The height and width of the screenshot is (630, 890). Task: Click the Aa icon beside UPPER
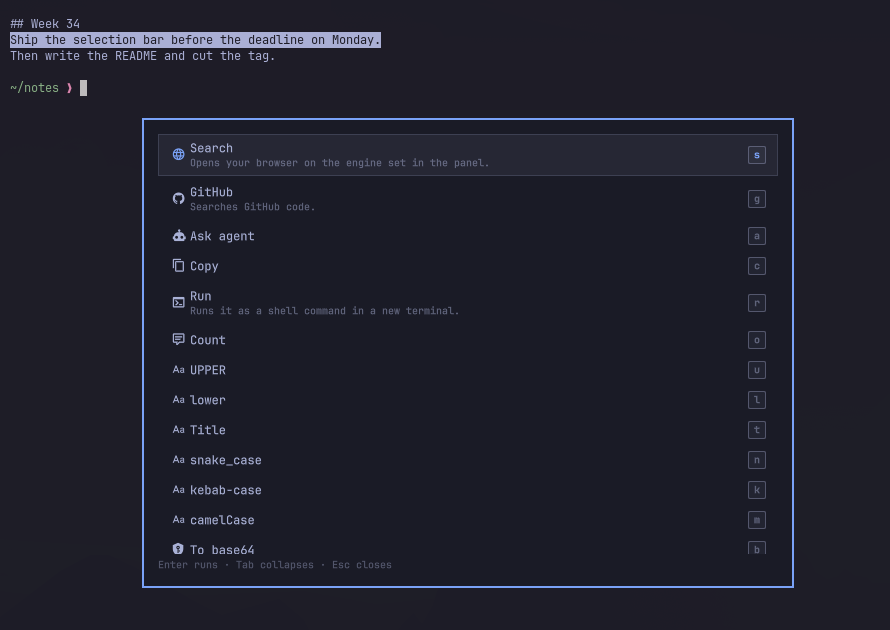178,370
